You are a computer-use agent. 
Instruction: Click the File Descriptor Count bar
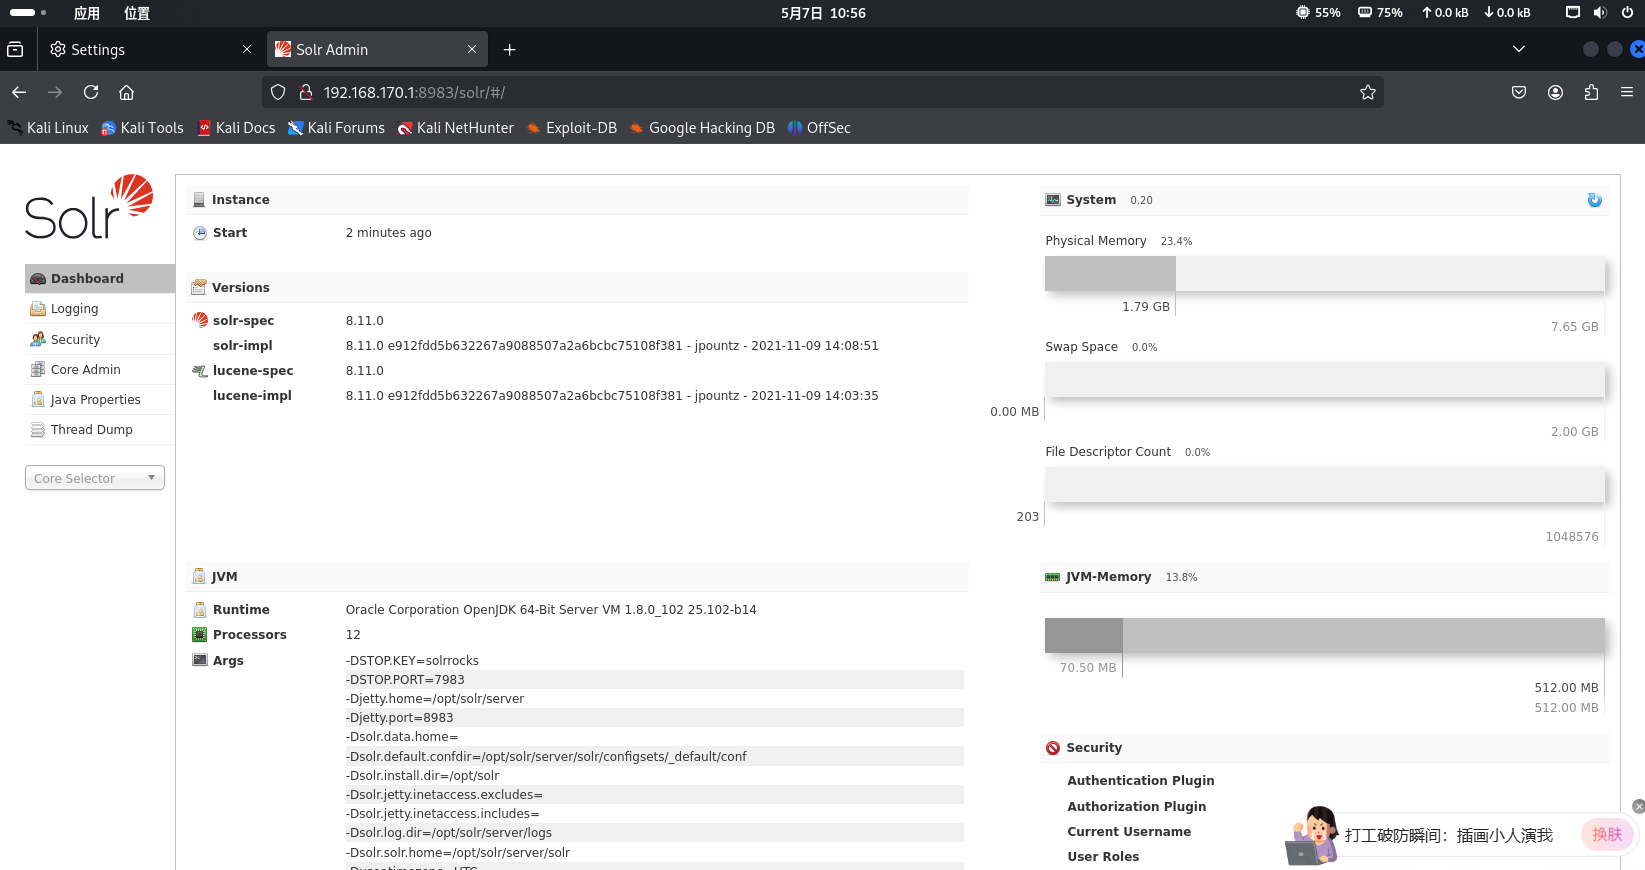coord(1325,485)
